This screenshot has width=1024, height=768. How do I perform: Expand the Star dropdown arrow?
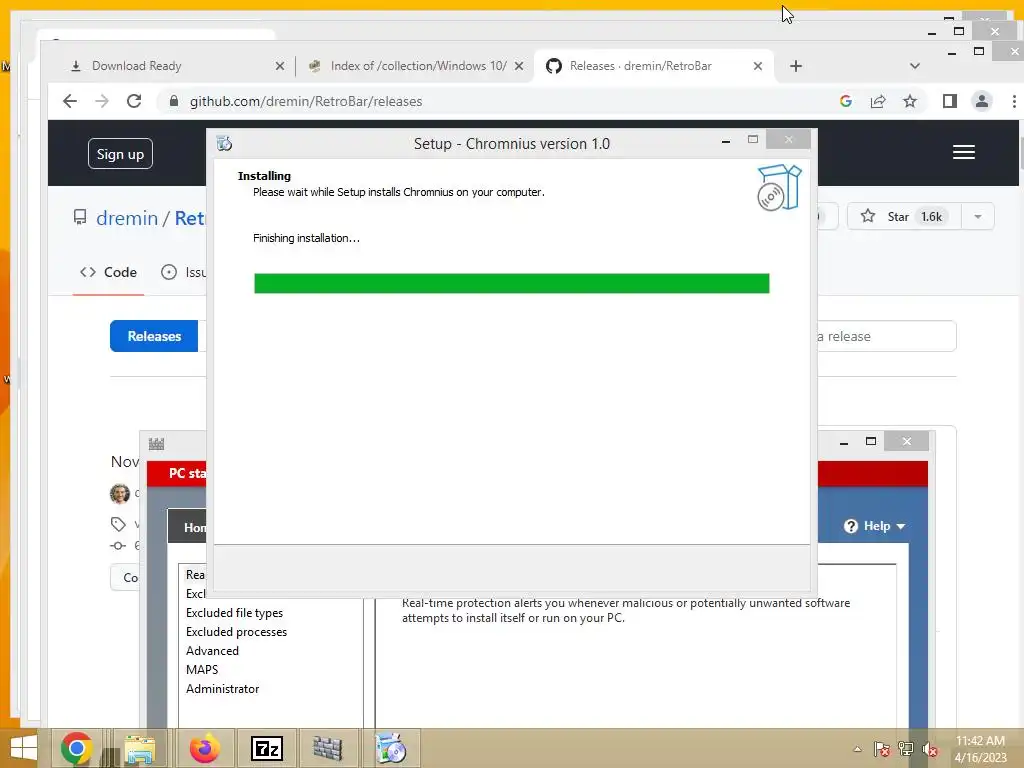[978, 217]
